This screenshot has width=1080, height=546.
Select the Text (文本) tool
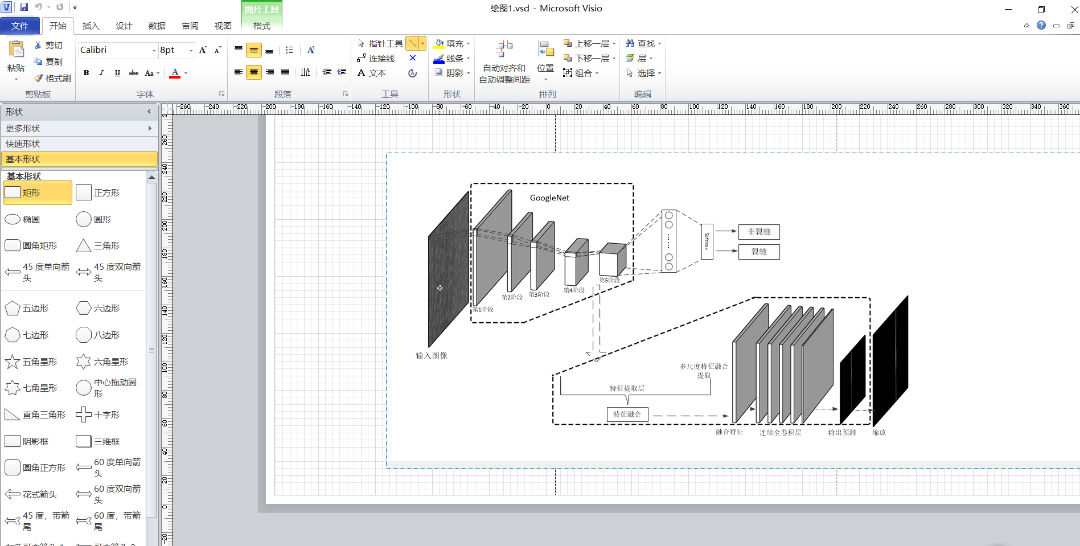[x=370, y=73]
